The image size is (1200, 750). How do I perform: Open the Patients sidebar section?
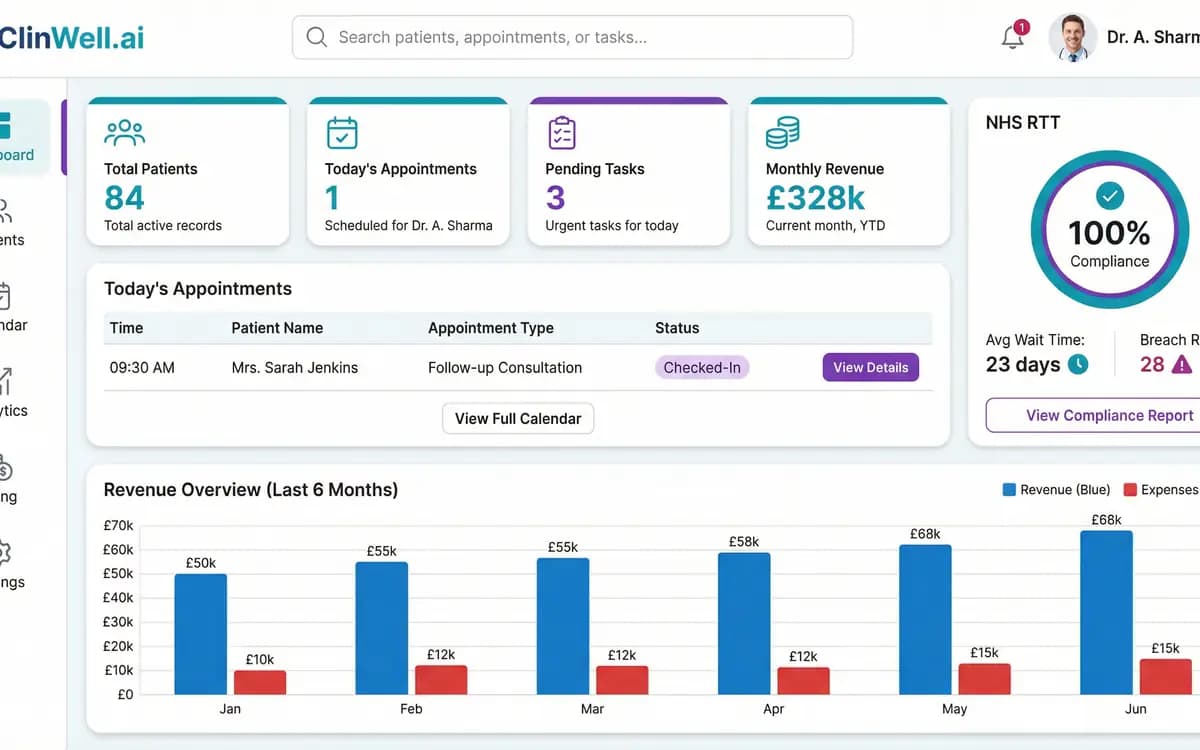click(10, 223)
